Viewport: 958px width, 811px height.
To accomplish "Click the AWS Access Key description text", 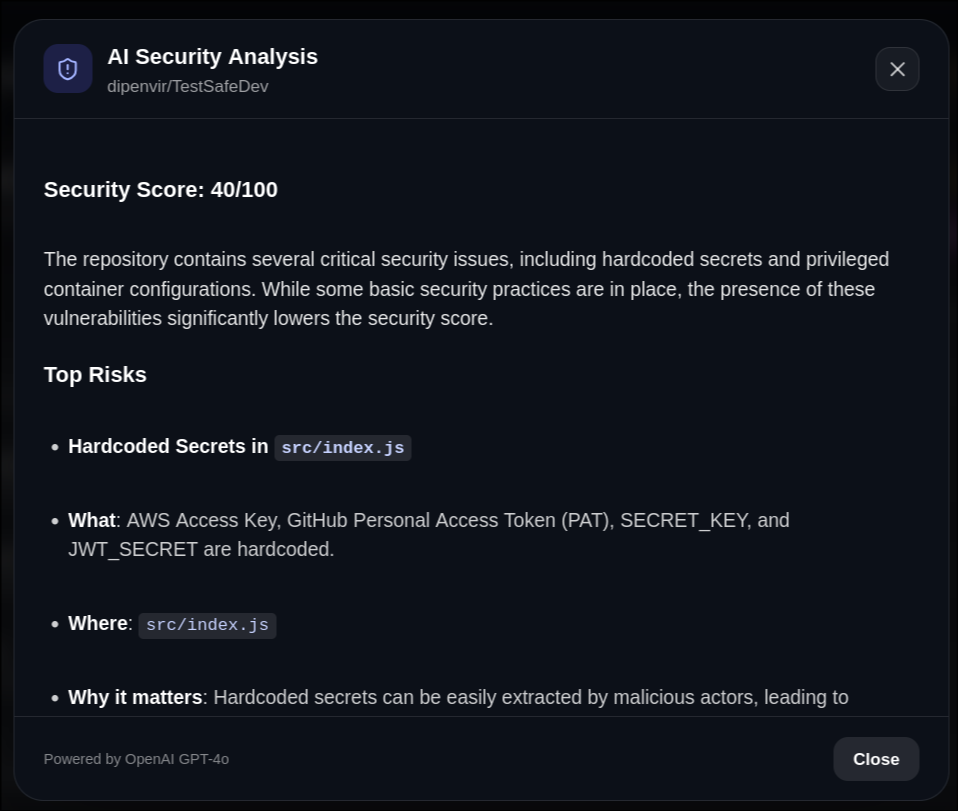I will pyautogui.click(x=457, y=521).
